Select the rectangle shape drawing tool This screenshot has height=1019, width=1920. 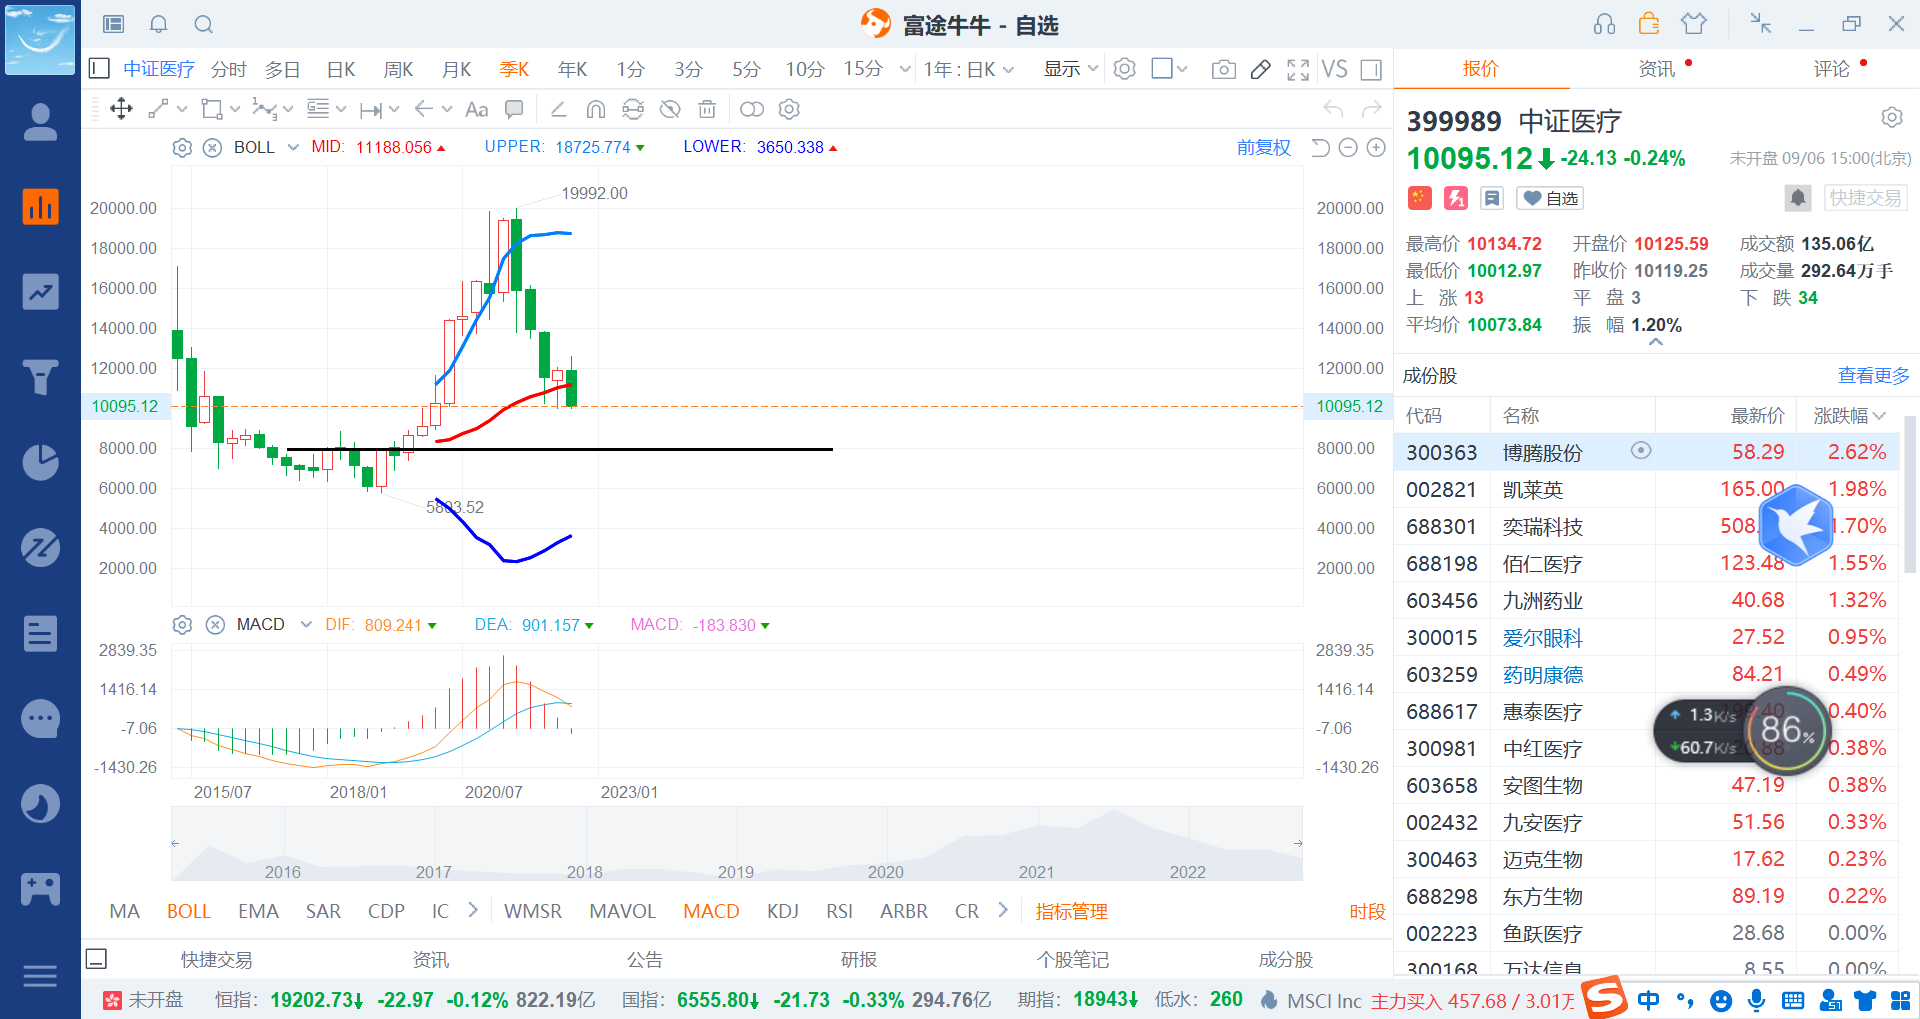tap(212, 109)
